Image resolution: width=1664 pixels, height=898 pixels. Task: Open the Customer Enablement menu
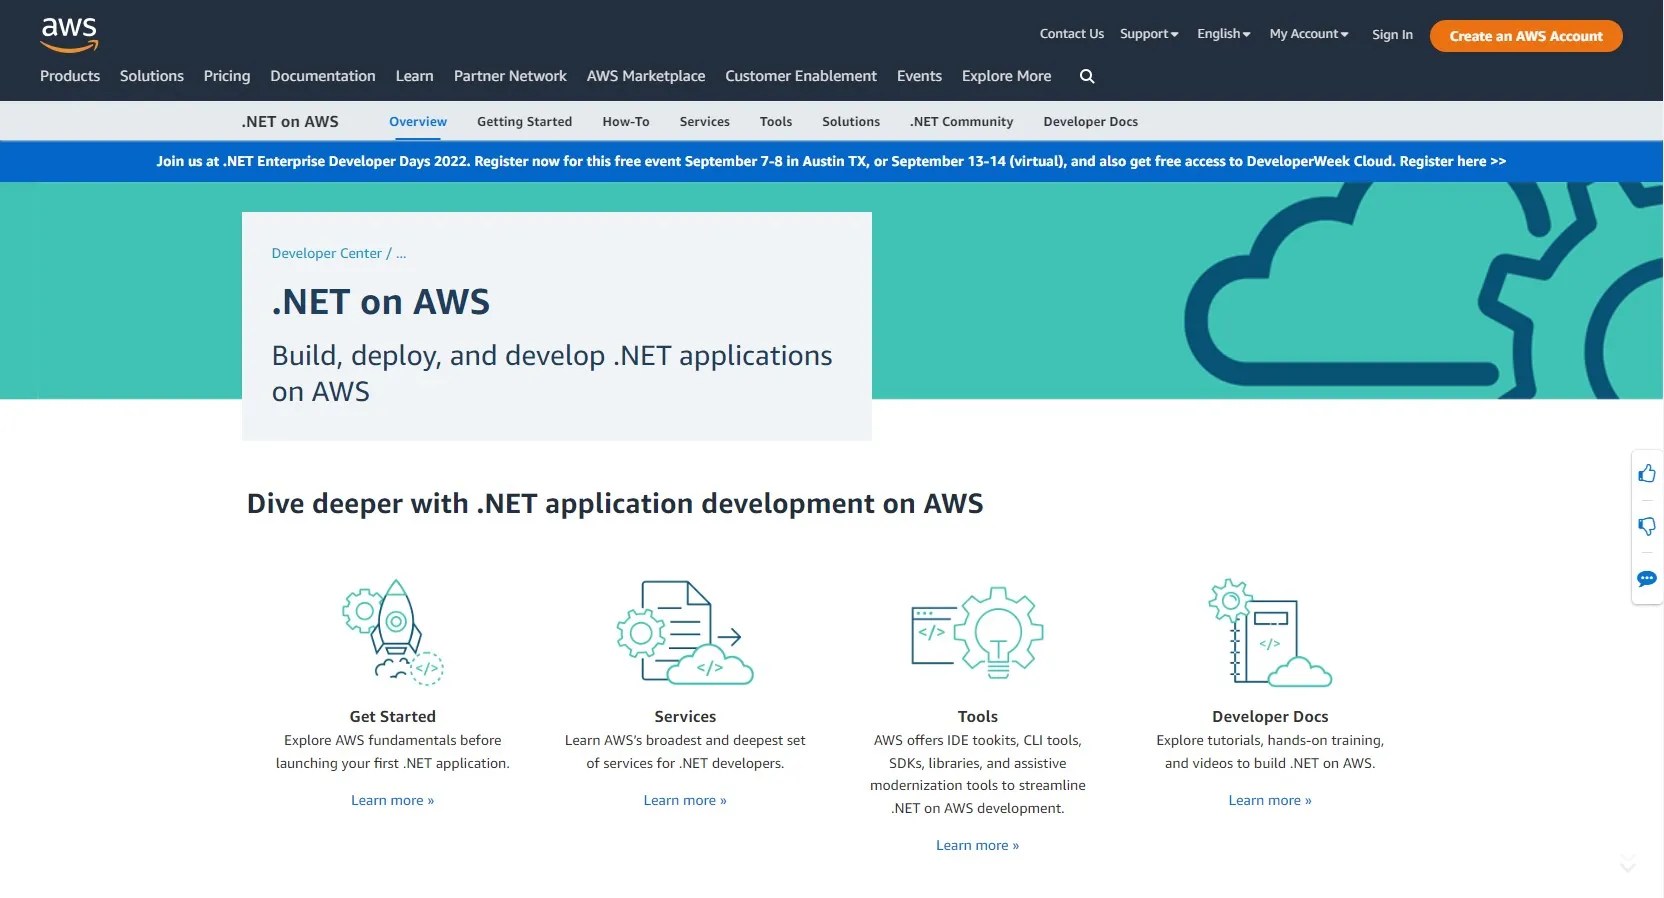pos(801,76)
